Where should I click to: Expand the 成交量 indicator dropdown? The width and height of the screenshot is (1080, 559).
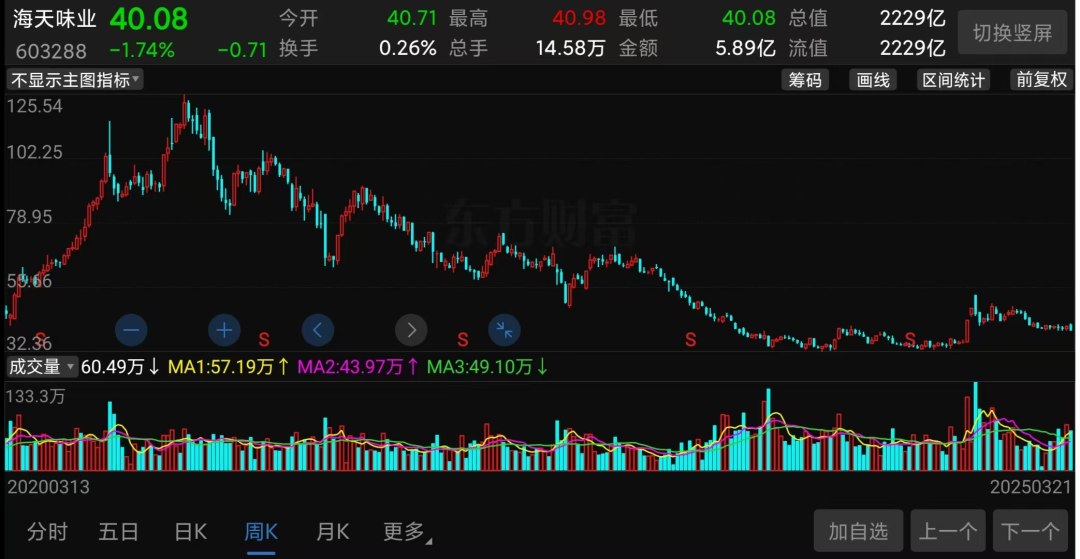(41, 367)
